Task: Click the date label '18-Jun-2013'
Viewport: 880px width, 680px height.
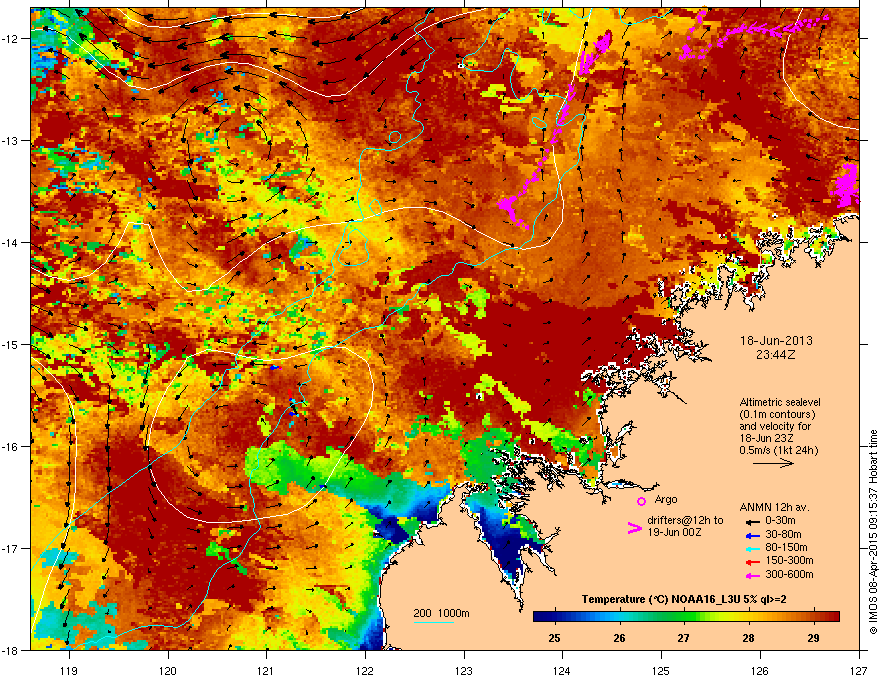Action: pyautogui.click(x=776, y=341)
